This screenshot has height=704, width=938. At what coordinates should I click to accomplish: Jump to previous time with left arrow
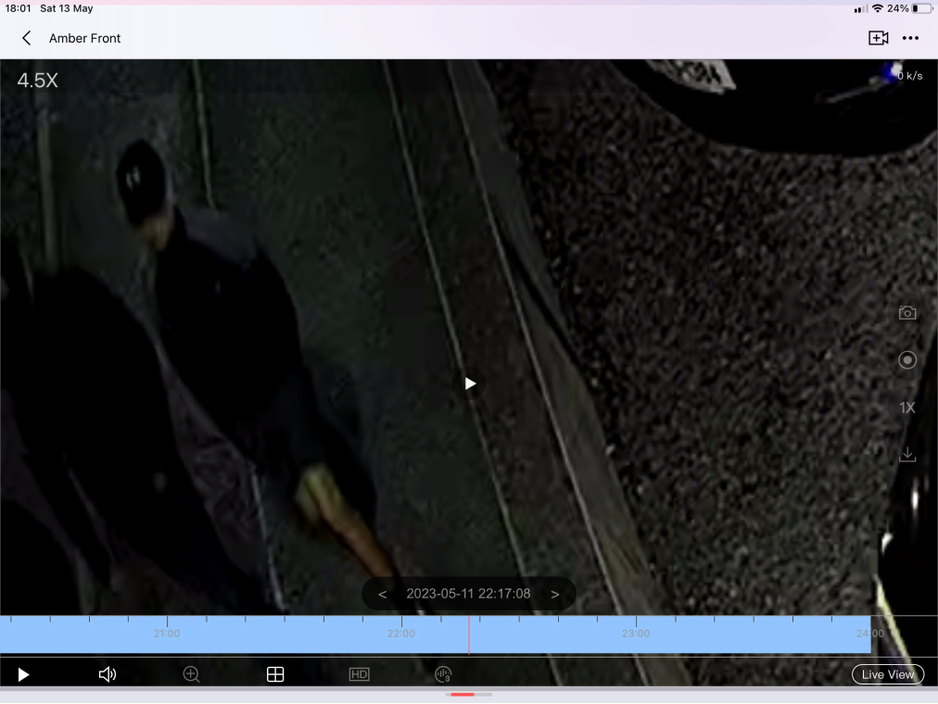coord(383,594)
